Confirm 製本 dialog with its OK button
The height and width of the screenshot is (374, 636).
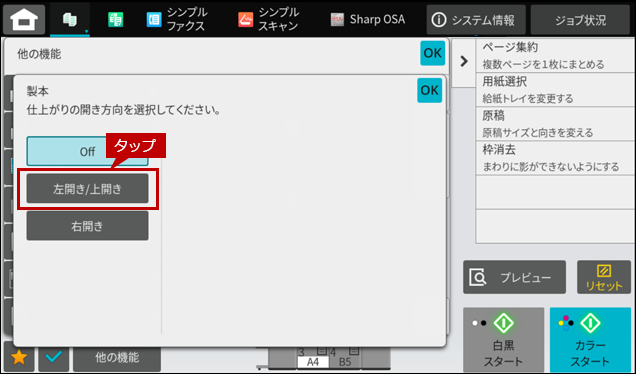click(430, 90)
